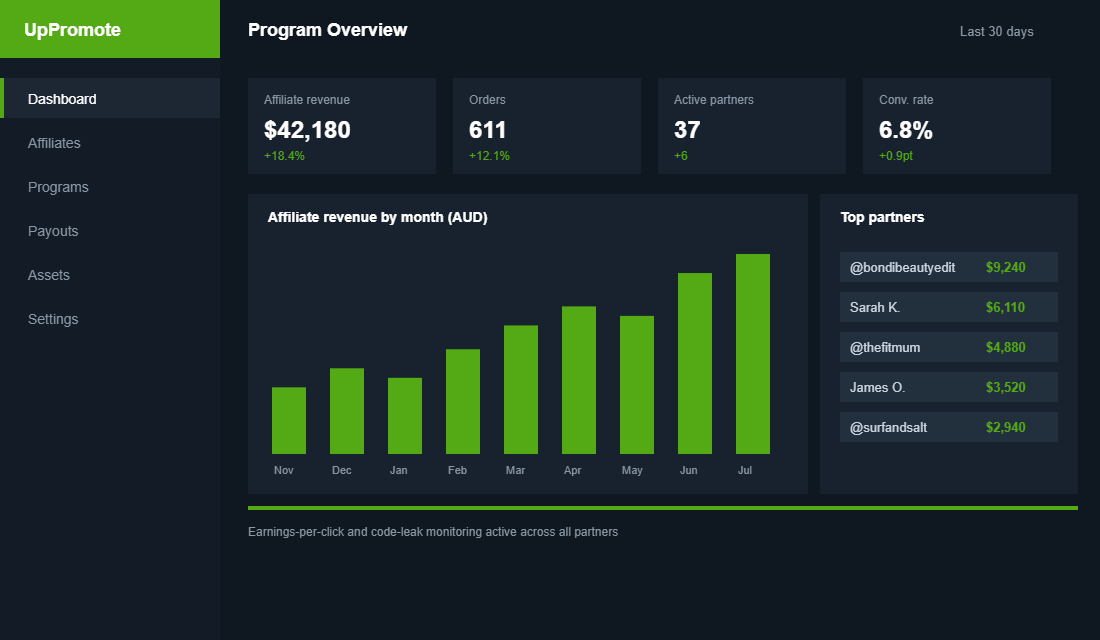Click the $9,240 partner earnings amount
This screenshot has height=640, width=1100.
1005,267
